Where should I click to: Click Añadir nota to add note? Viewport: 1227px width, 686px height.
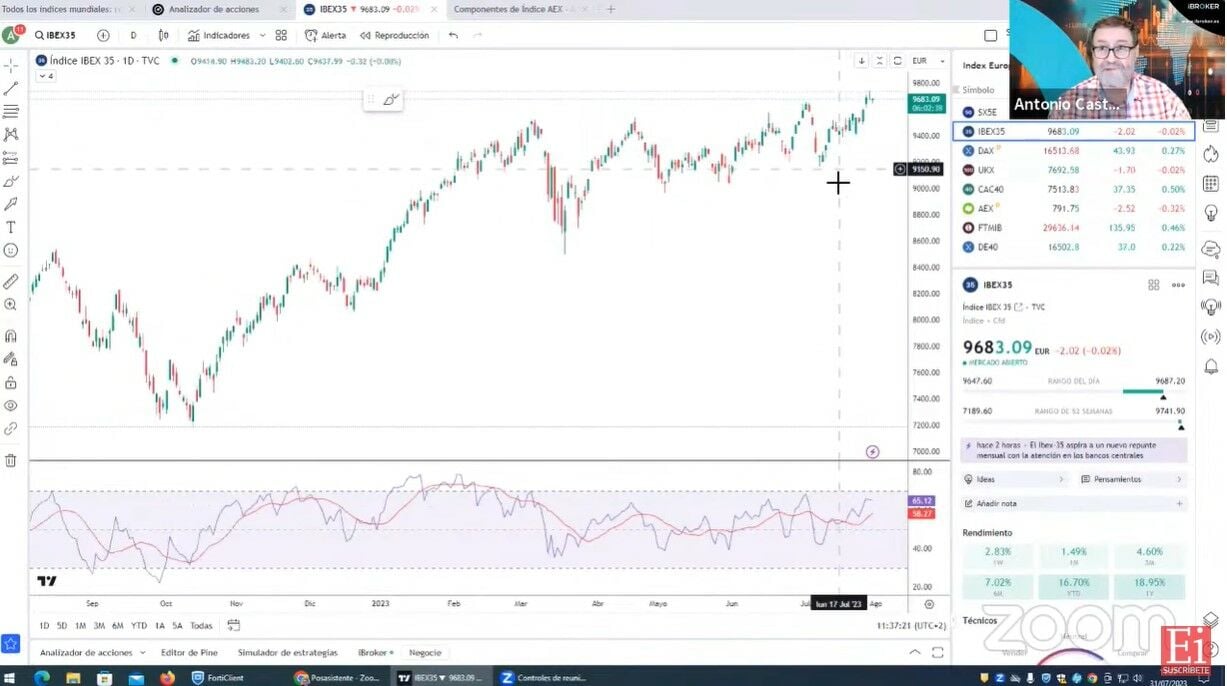(x=1073, y=503)
